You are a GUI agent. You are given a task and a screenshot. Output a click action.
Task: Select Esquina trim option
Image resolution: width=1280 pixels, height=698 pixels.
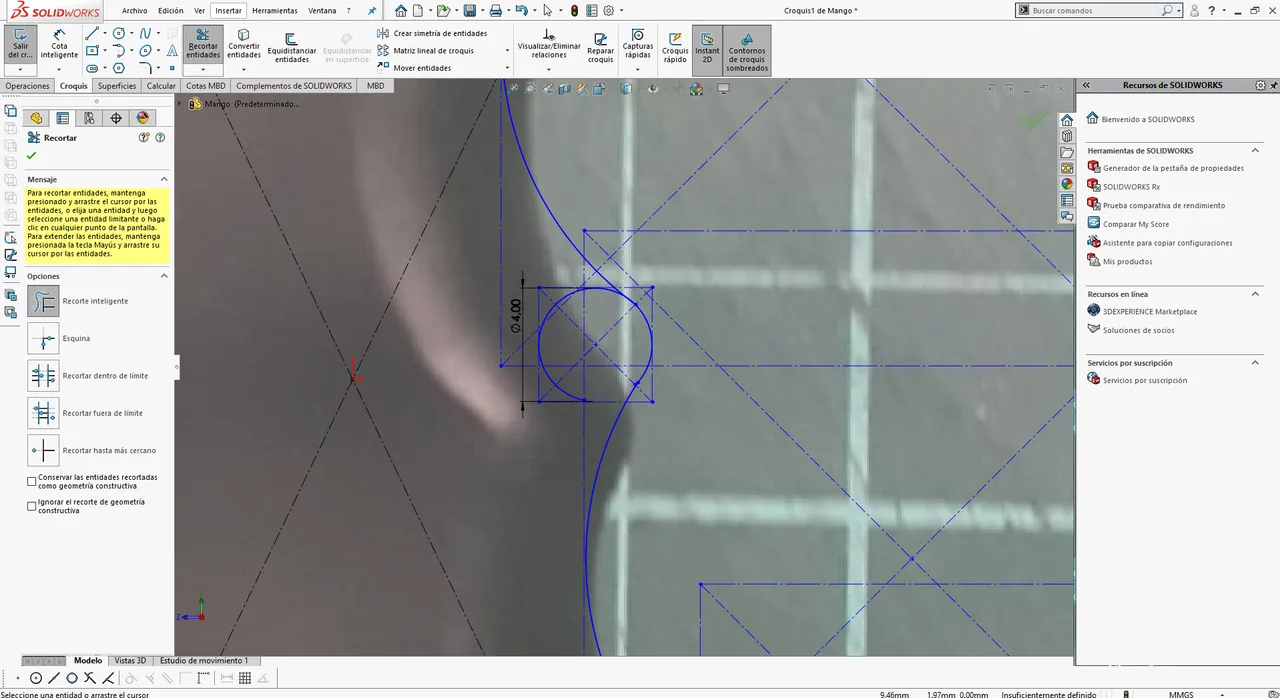tap(44, 338)
